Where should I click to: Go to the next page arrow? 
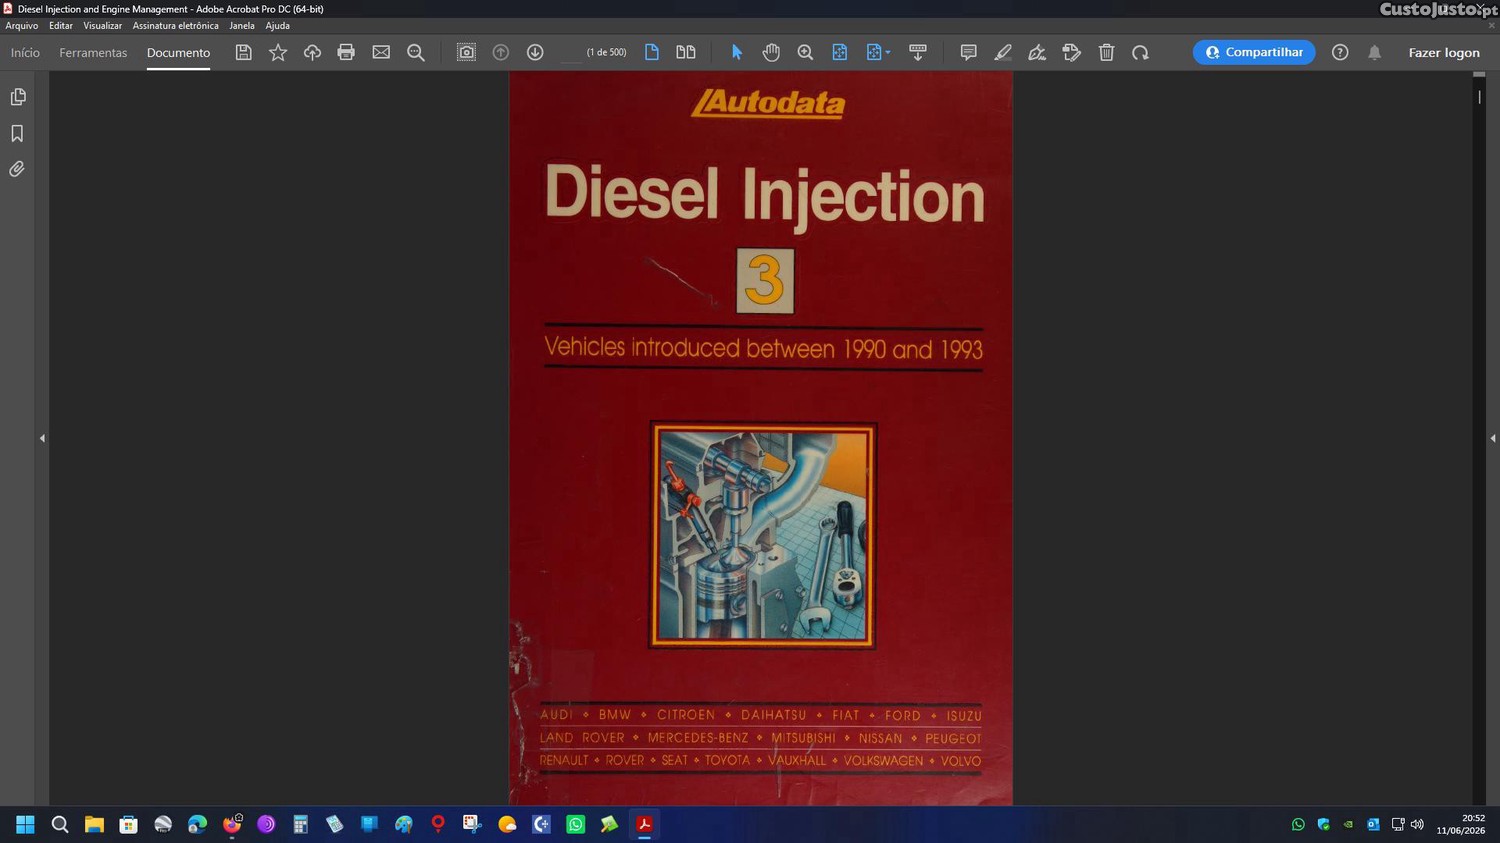click(x=535, y=52)
